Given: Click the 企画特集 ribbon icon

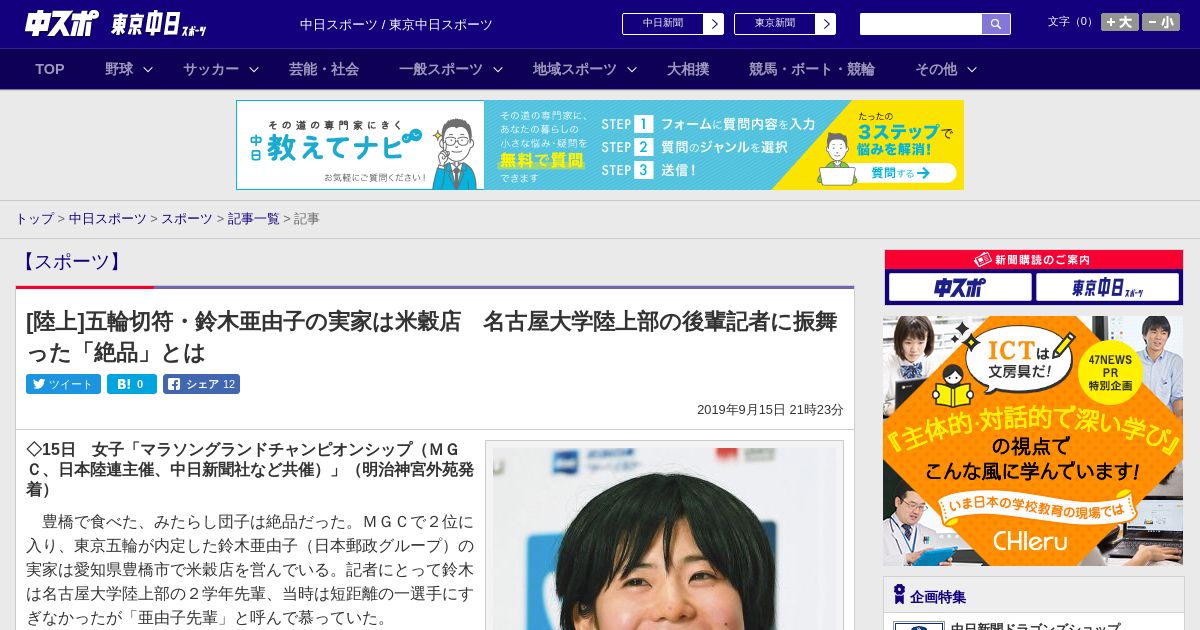Looking at the screenshot, I should coord(899,595).
